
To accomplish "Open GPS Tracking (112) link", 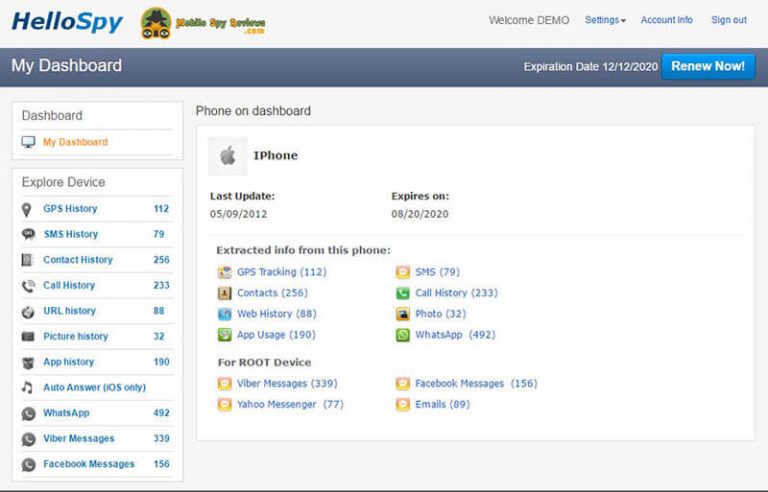I will [x=282, y=272].
